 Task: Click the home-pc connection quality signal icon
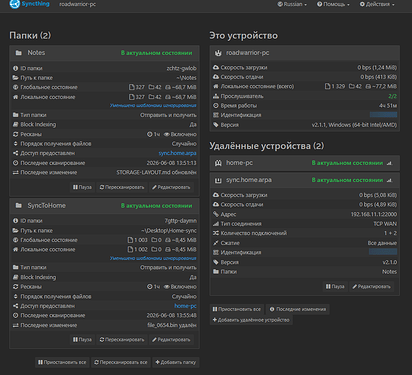[x=389, y=163]
